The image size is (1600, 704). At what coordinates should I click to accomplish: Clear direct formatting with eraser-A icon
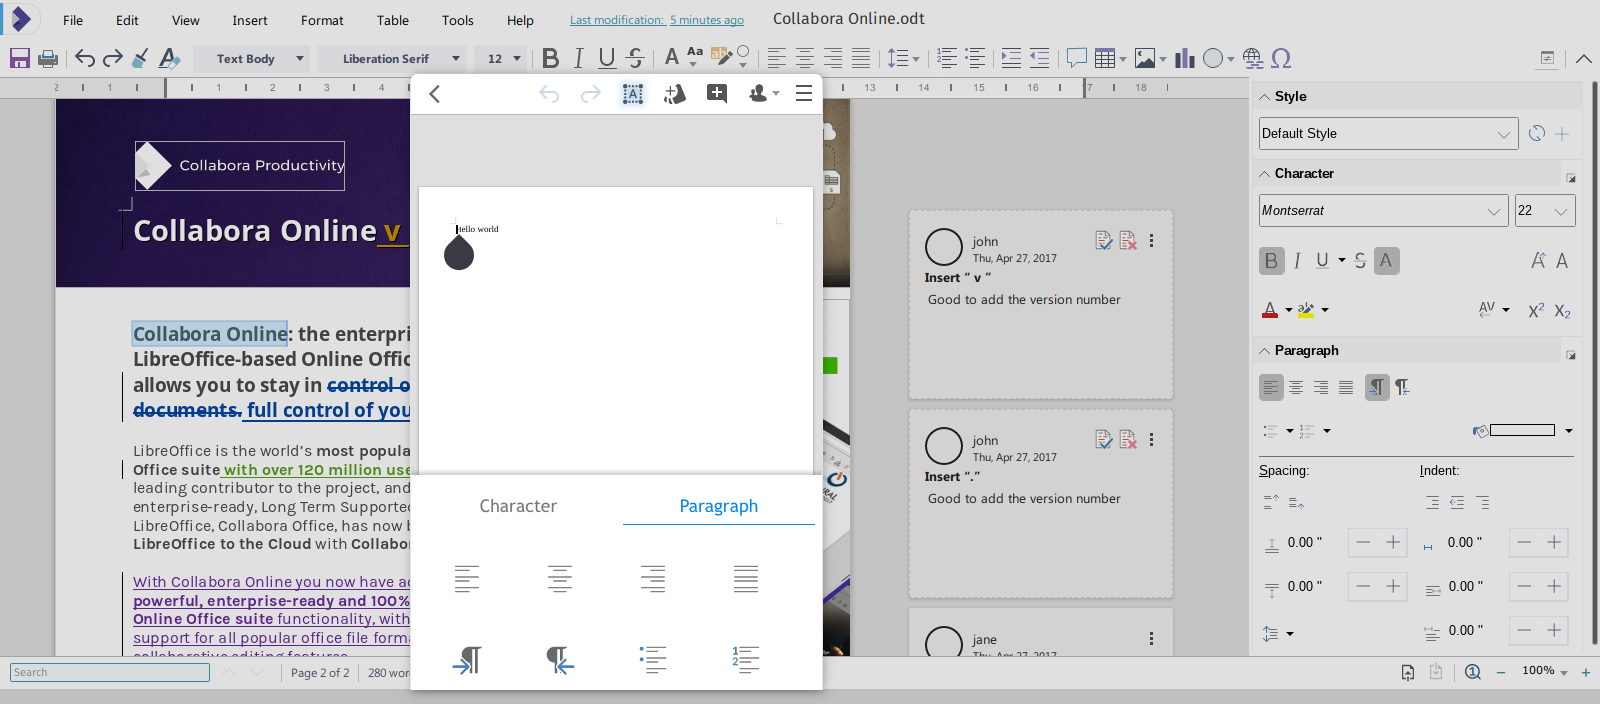click(169, 58)
